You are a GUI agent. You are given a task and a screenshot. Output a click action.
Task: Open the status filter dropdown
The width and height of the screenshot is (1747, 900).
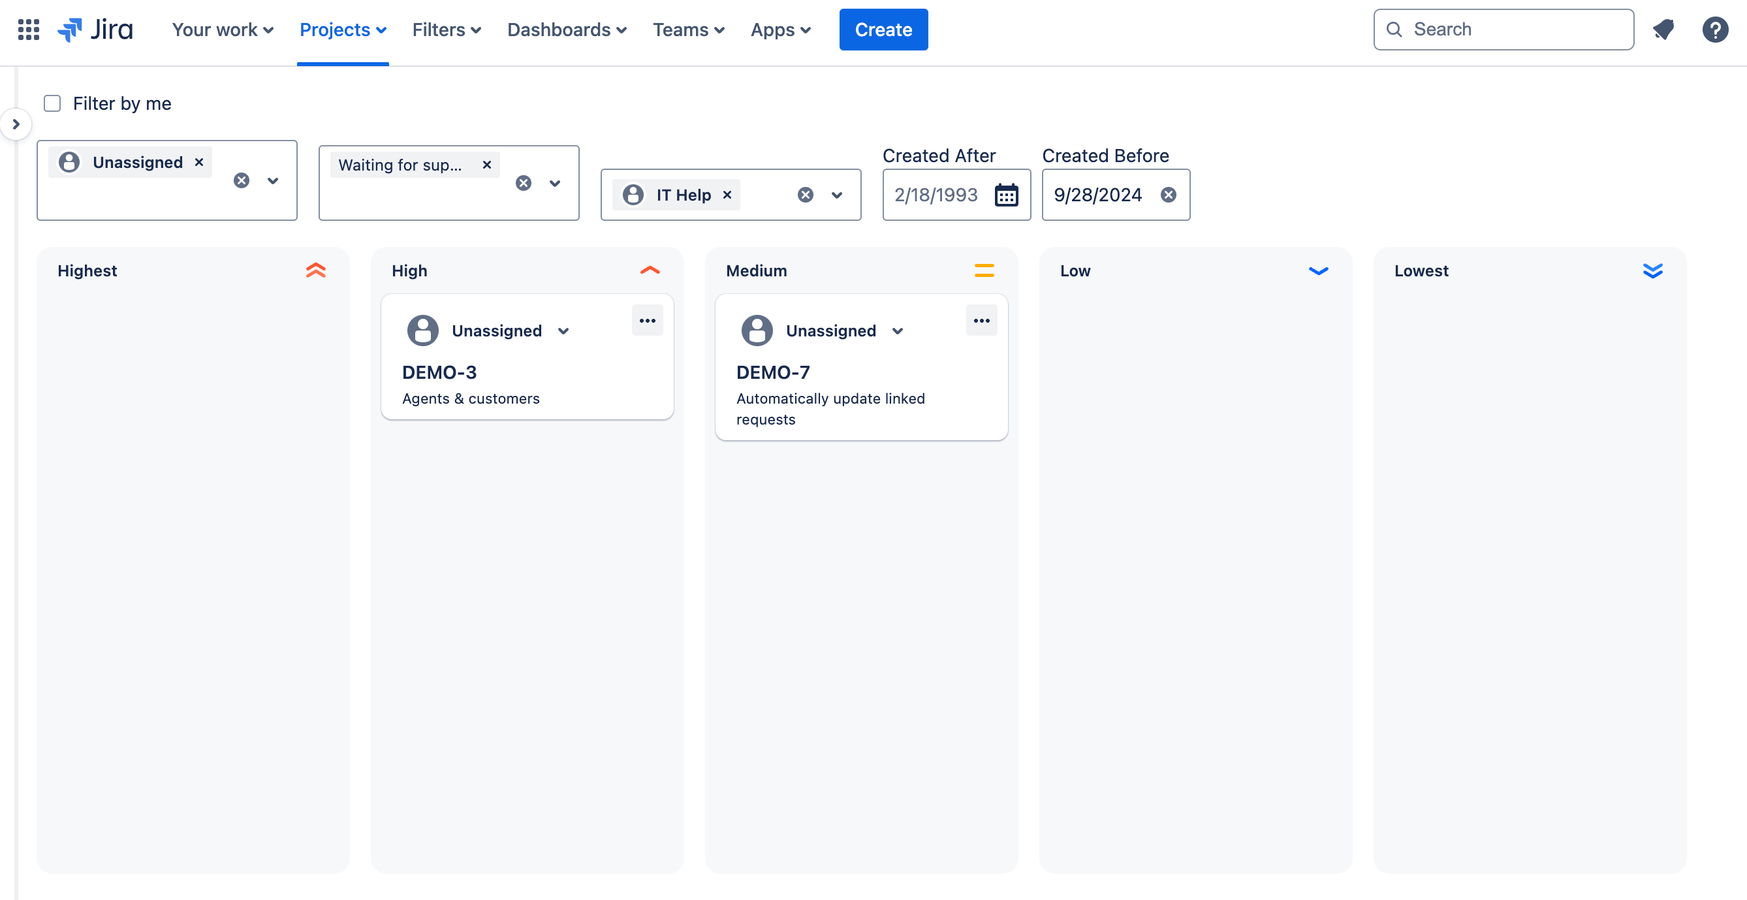[555, 183]
